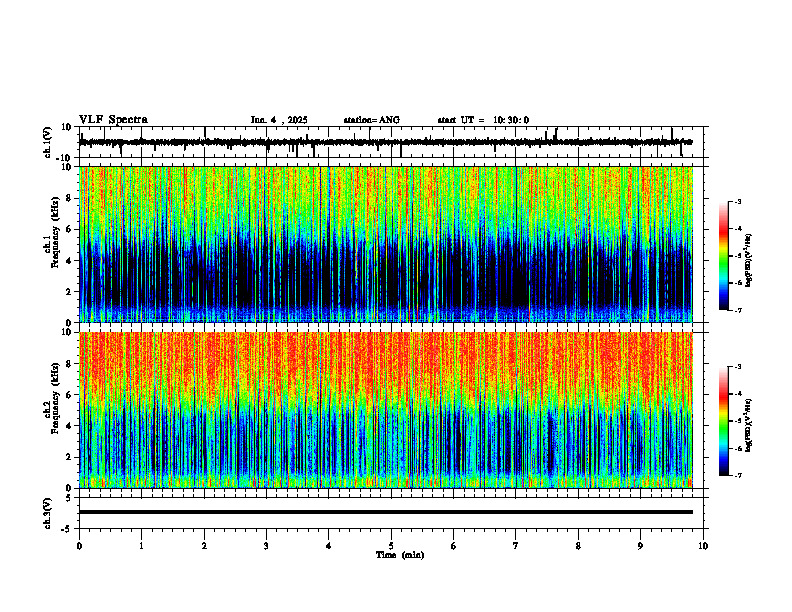This screenshot has height=612, width=792.
Task: Click the time axis tick label "5"
Action: tap(391, 546)
